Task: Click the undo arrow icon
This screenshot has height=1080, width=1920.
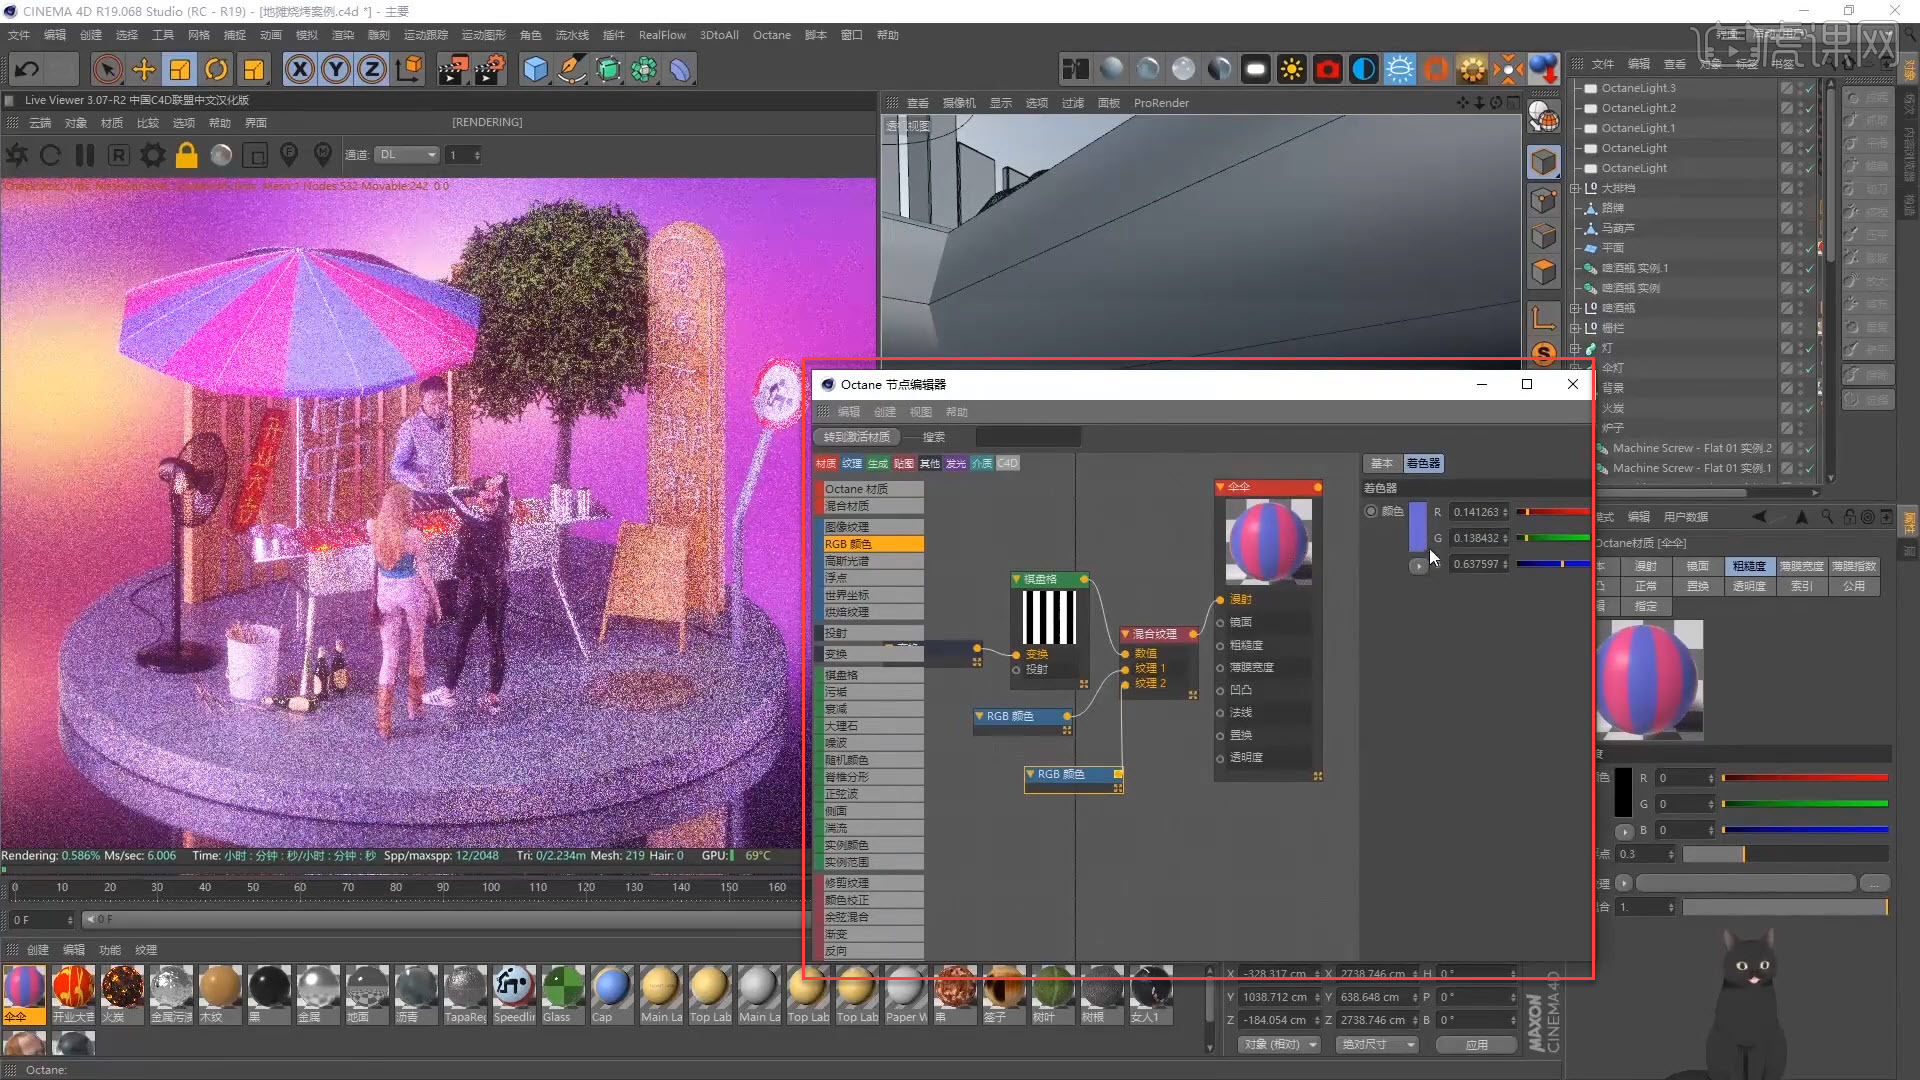Action: click(27, 69)
